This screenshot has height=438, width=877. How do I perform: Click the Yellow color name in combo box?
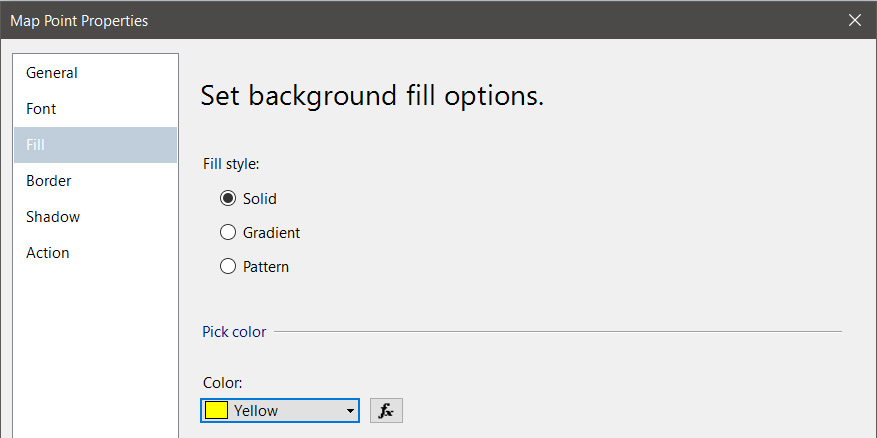(x=256, y=411)
